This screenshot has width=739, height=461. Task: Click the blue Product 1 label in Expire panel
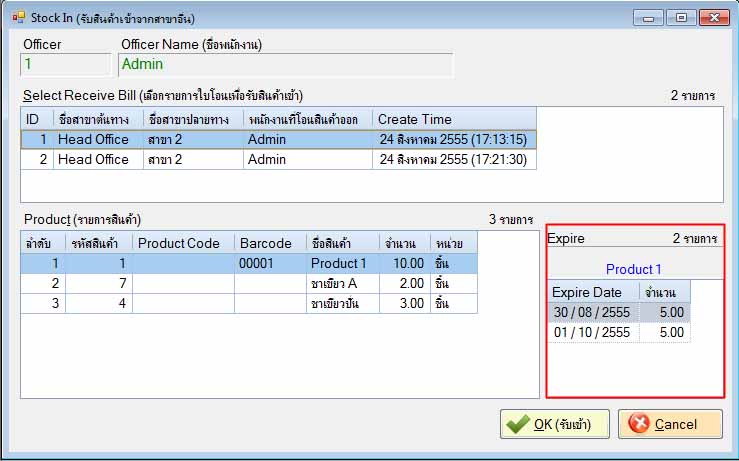point(633,269)
